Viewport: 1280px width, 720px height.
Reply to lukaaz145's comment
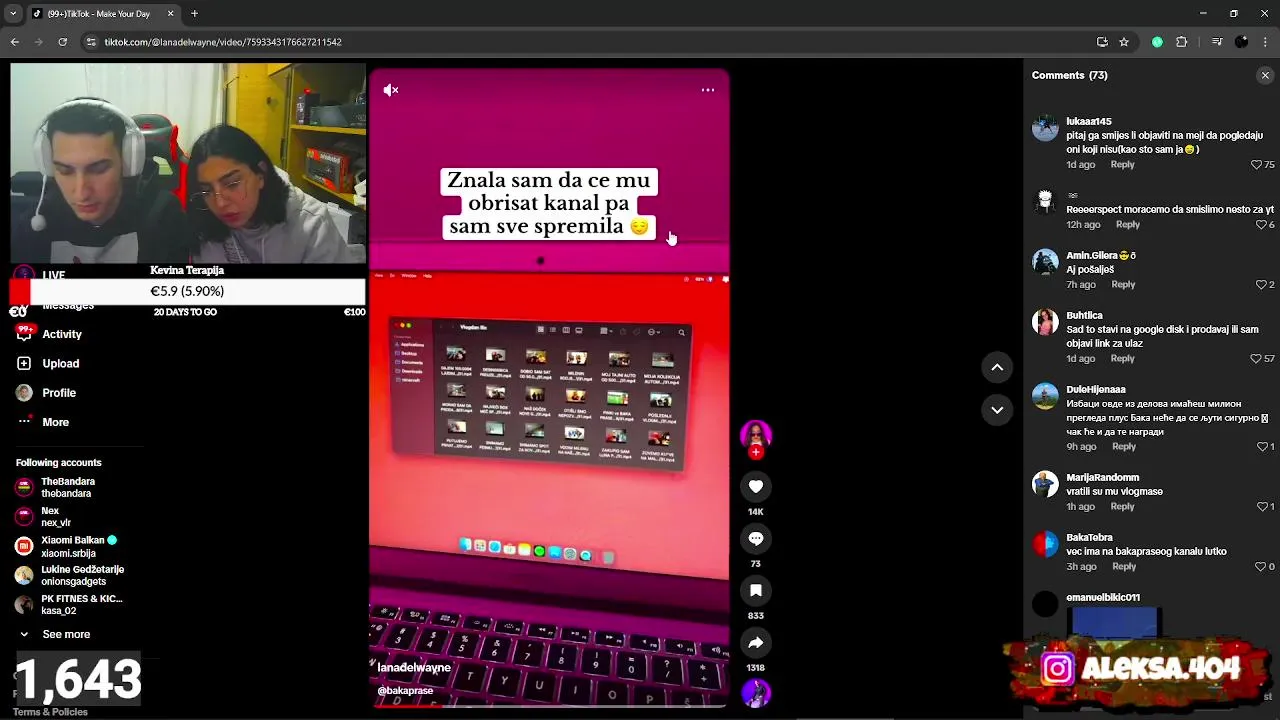(1122, 165)
